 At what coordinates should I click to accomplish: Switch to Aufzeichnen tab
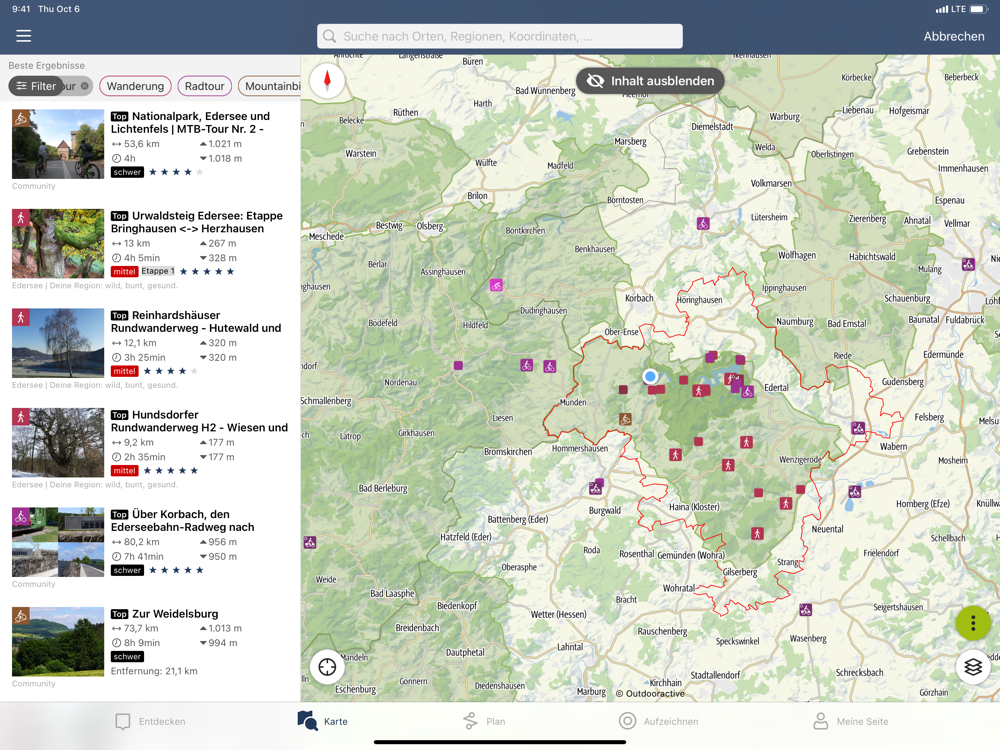click(658, 721)
